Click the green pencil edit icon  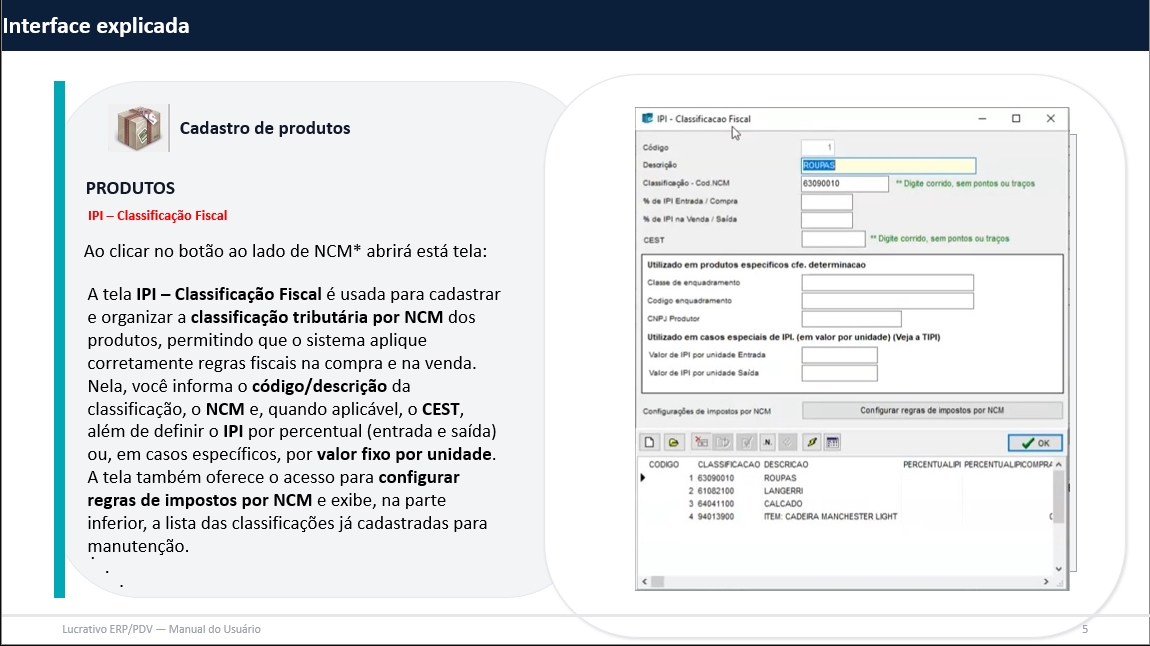812,442
